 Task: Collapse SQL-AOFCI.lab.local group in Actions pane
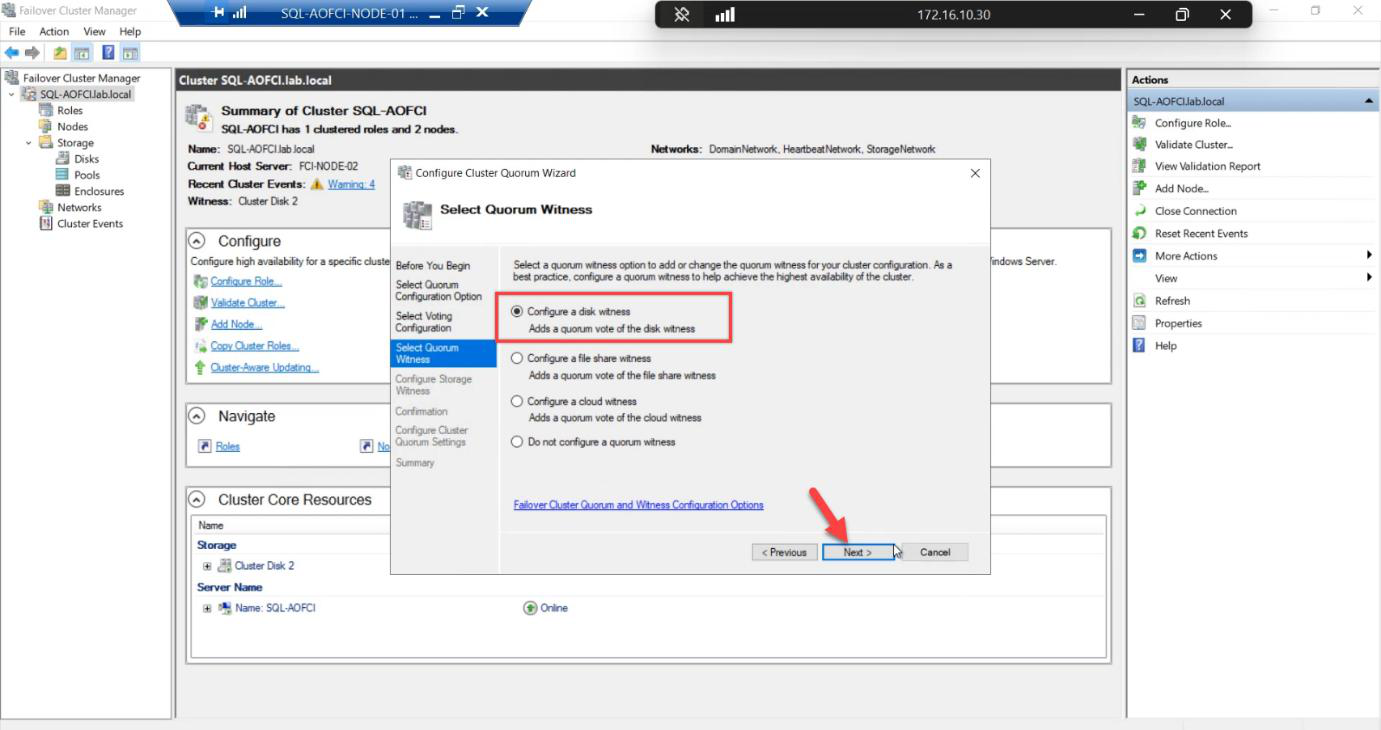(1368, 101)
